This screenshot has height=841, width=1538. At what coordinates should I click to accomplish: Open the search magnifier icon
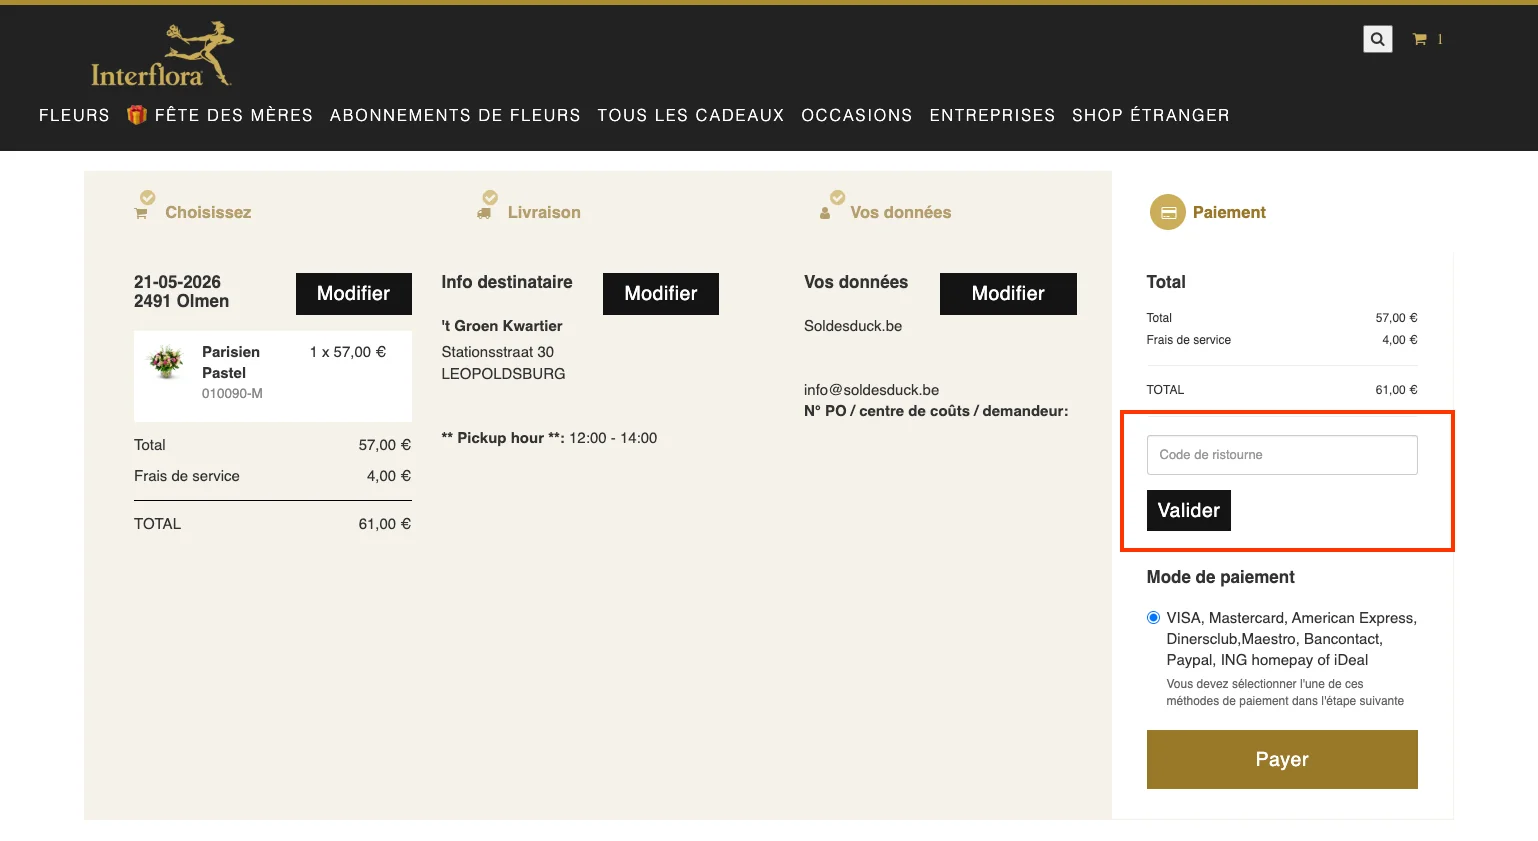(1378, 39)
